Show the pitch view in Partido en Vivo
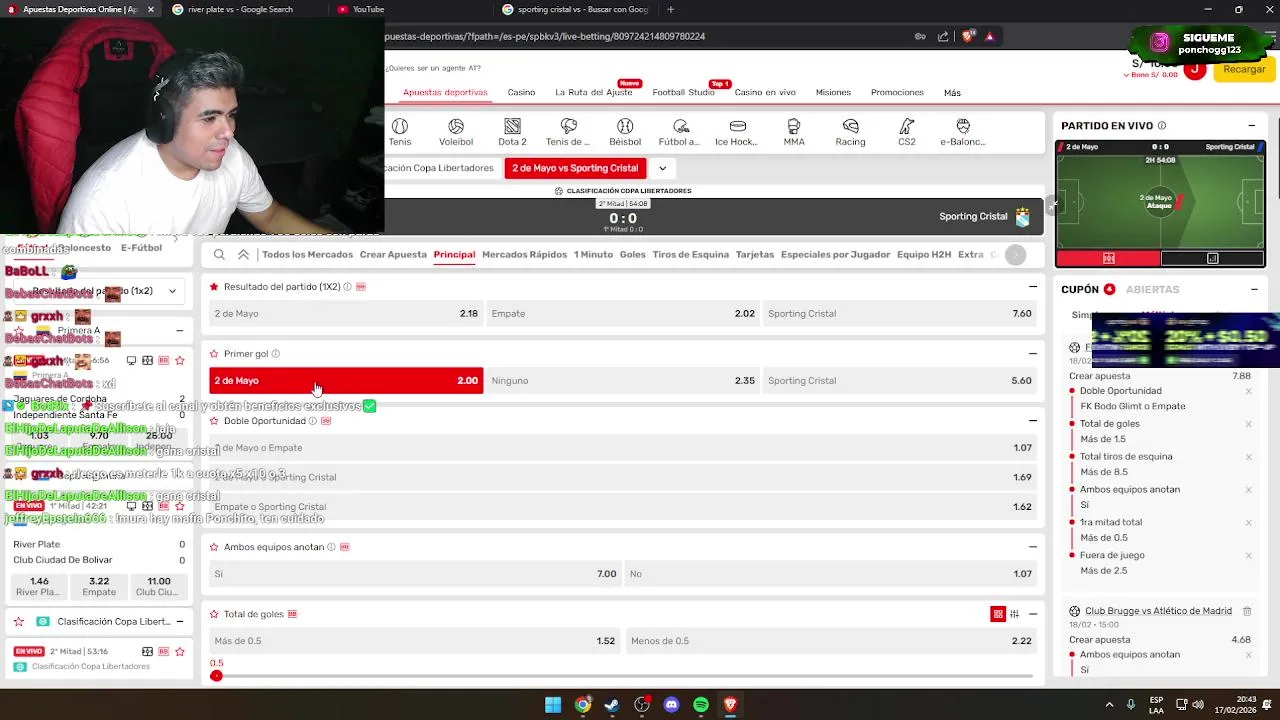The width and height of the screenshot is (1280, 720). [x=1109, y=258]
